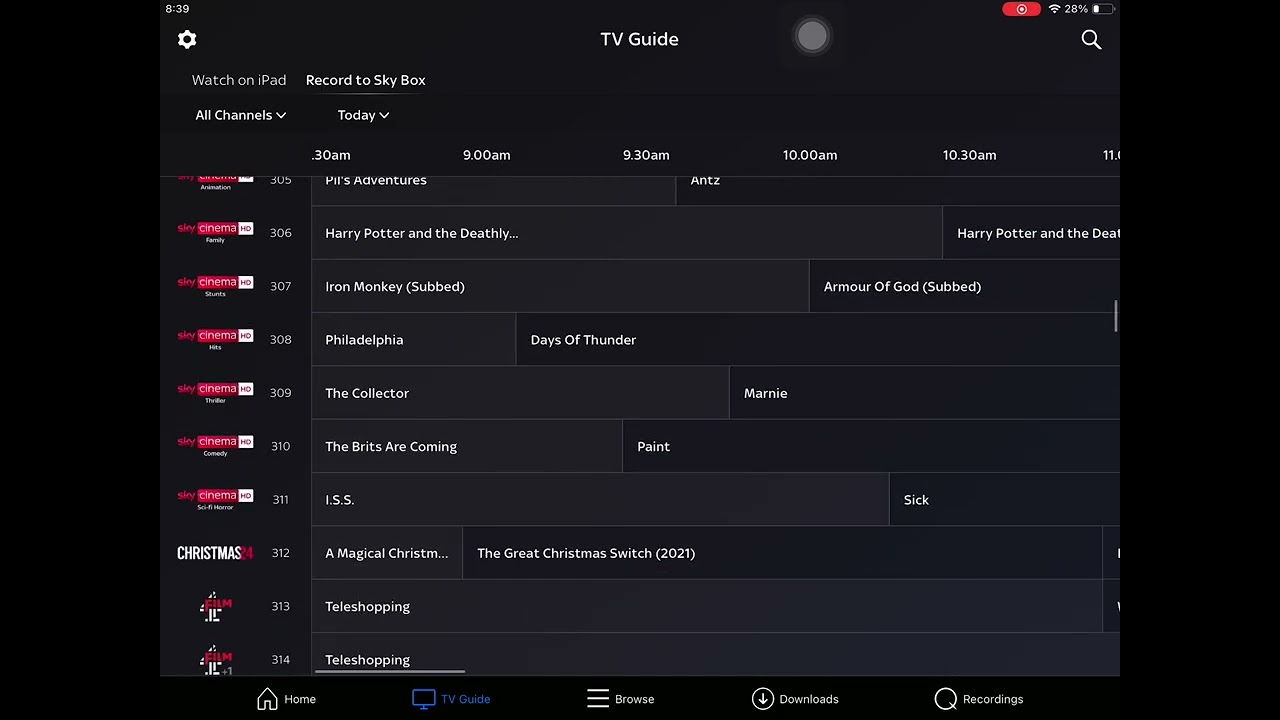Screen dimensions: 1280x720
Task: Tap the 10.30am time marker
Action: click(x=969, y=155)
